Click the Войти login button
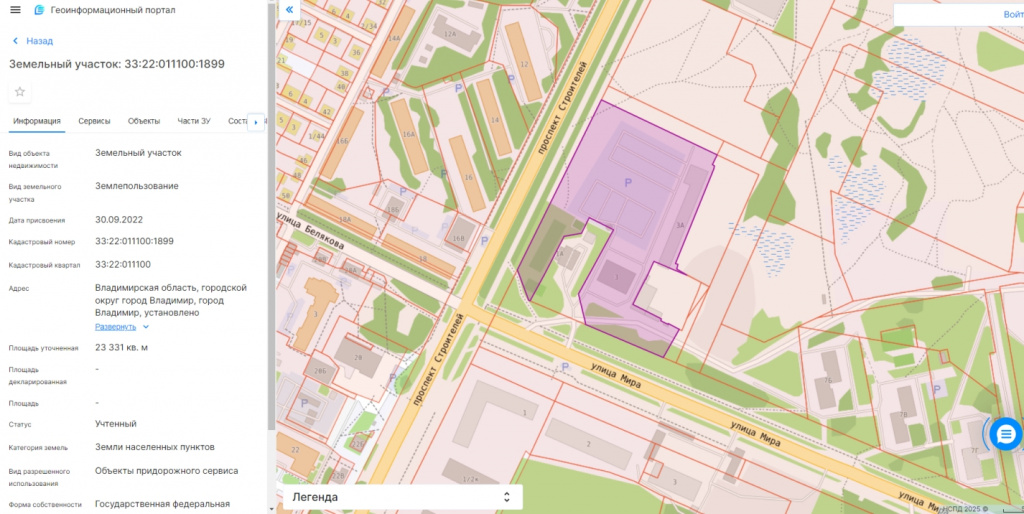The height and width of the screenshot is (514, 1024). point(1011,14)
